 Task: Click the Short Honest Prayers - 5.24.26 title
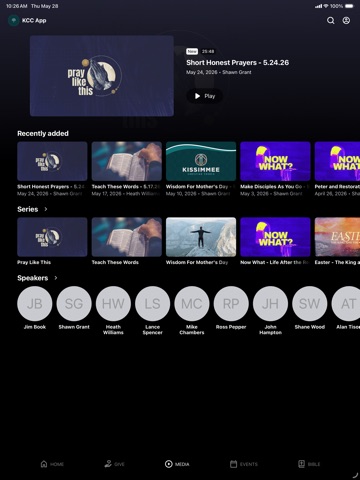pyautogui.click(x=237, y=63)
